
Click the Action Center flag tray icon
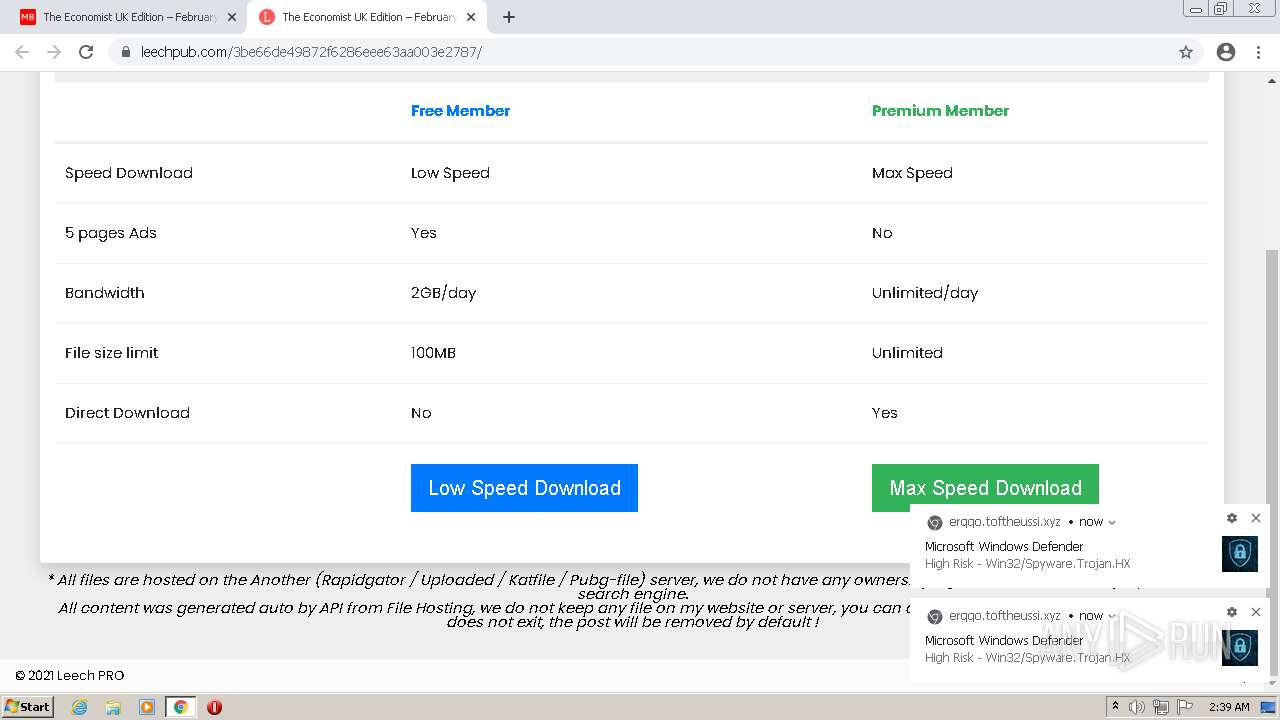click(x=1183, y=707)
